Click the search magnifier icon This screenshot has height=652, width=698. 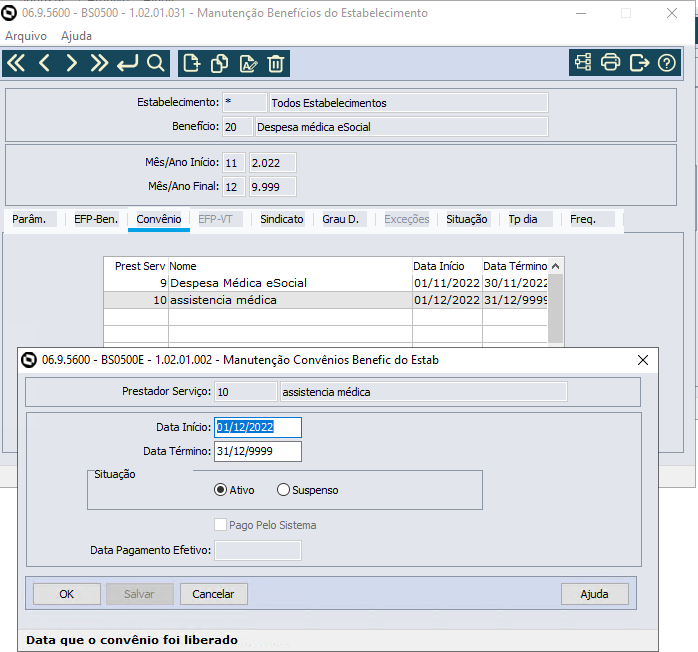tap(156, 64)
